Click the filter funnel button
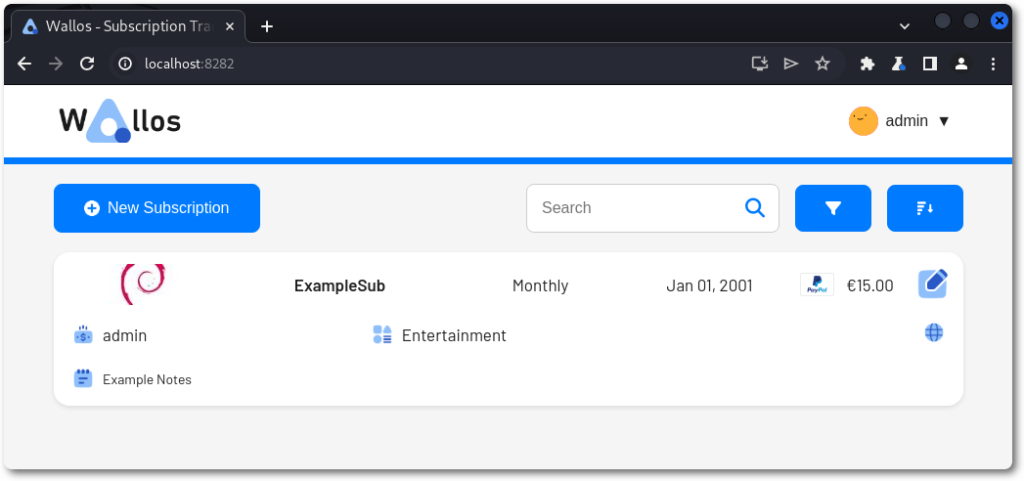This screenshot has height=481, width=1024. point(833,208)
